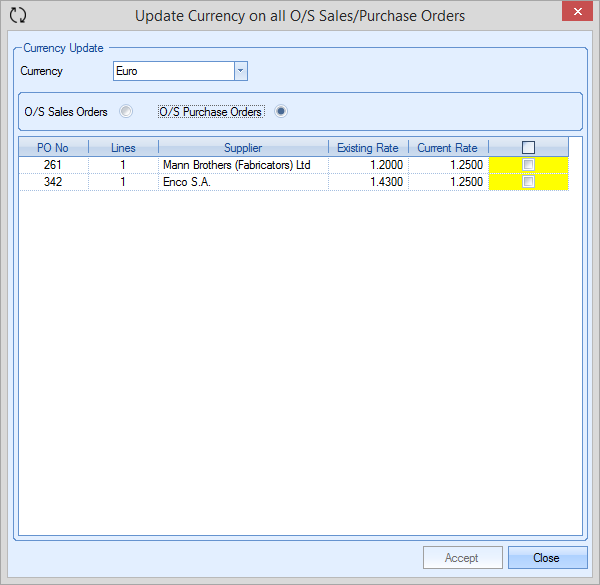Sort by the PO No column header

[x=53, y=148]
